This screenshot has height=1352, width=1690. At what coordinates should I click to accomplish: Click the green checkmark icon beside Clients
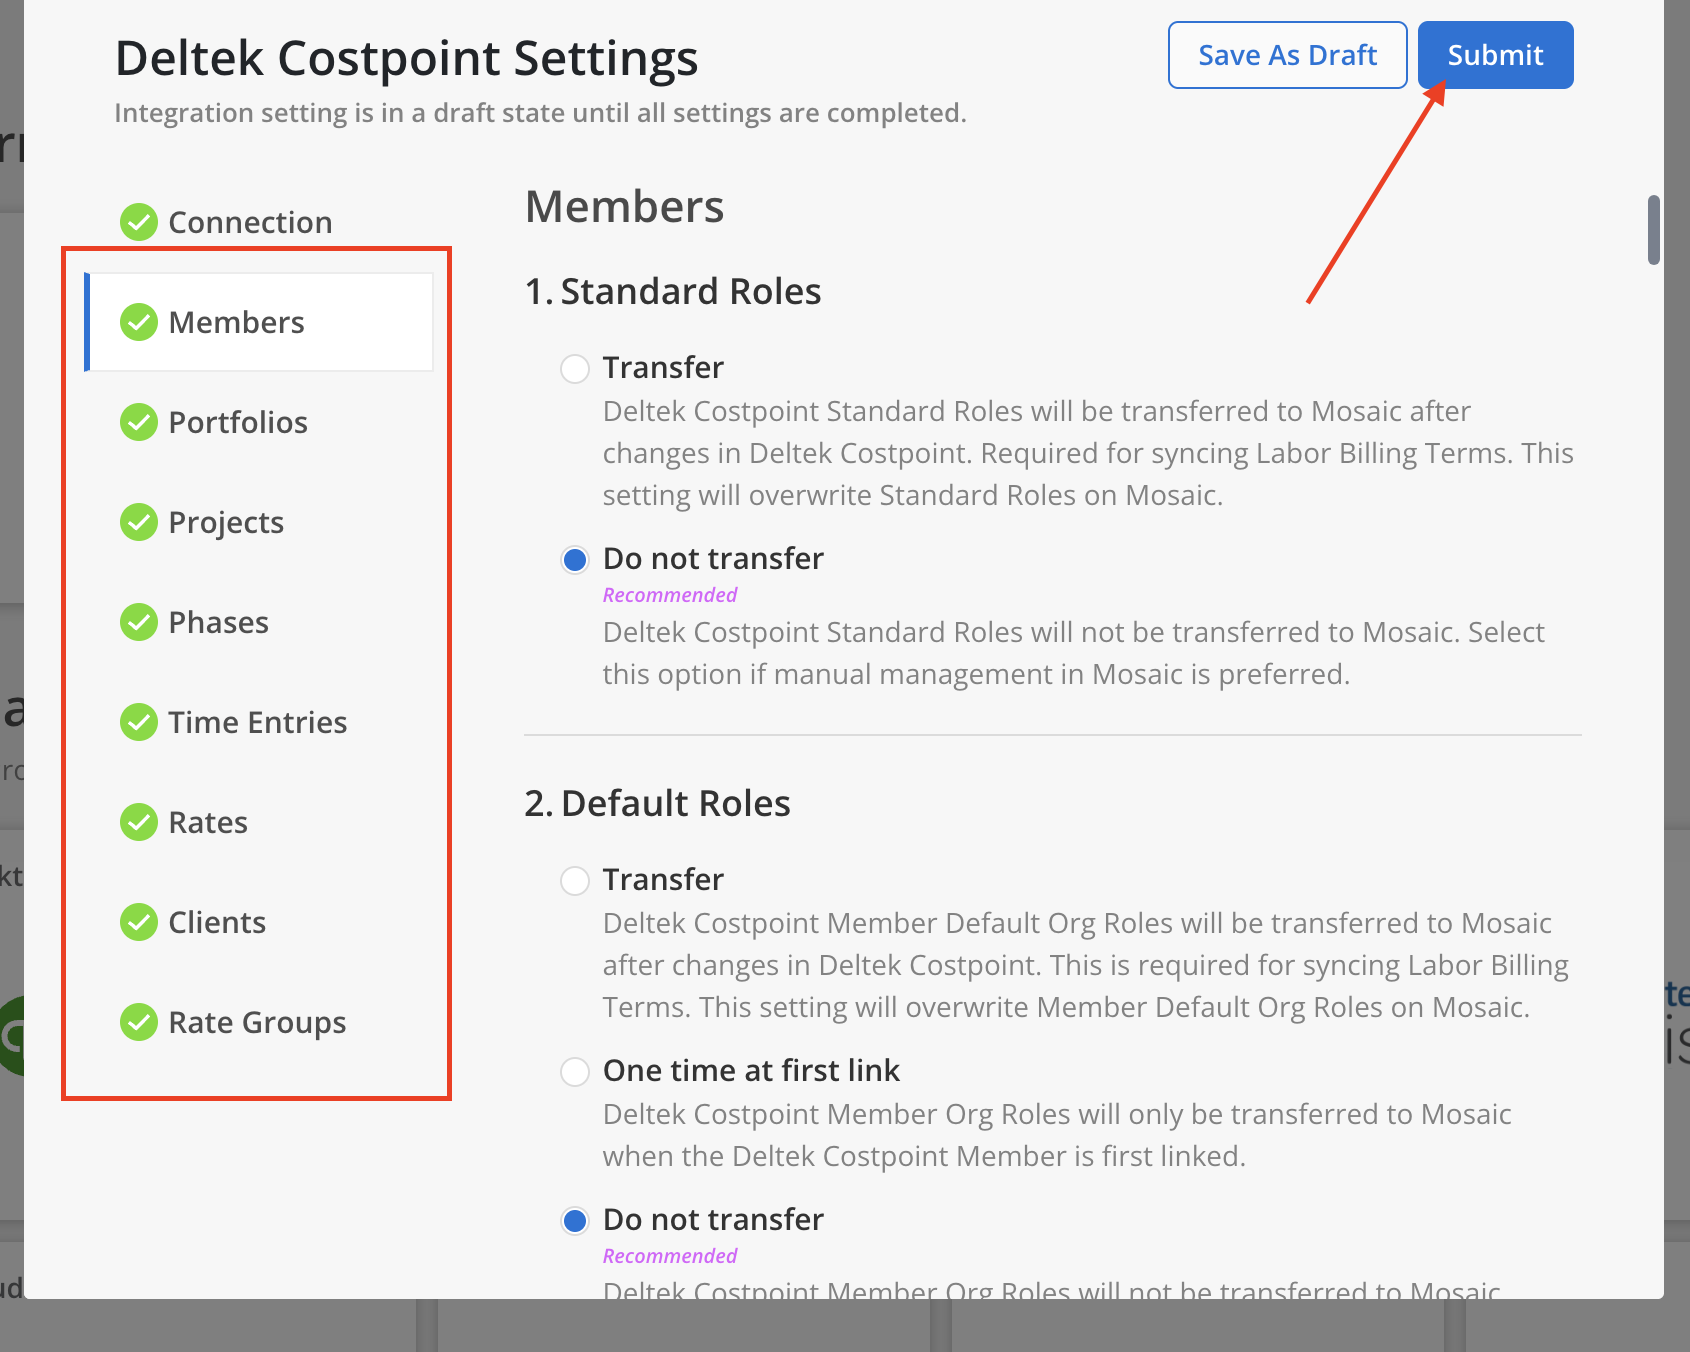[139, 922]
